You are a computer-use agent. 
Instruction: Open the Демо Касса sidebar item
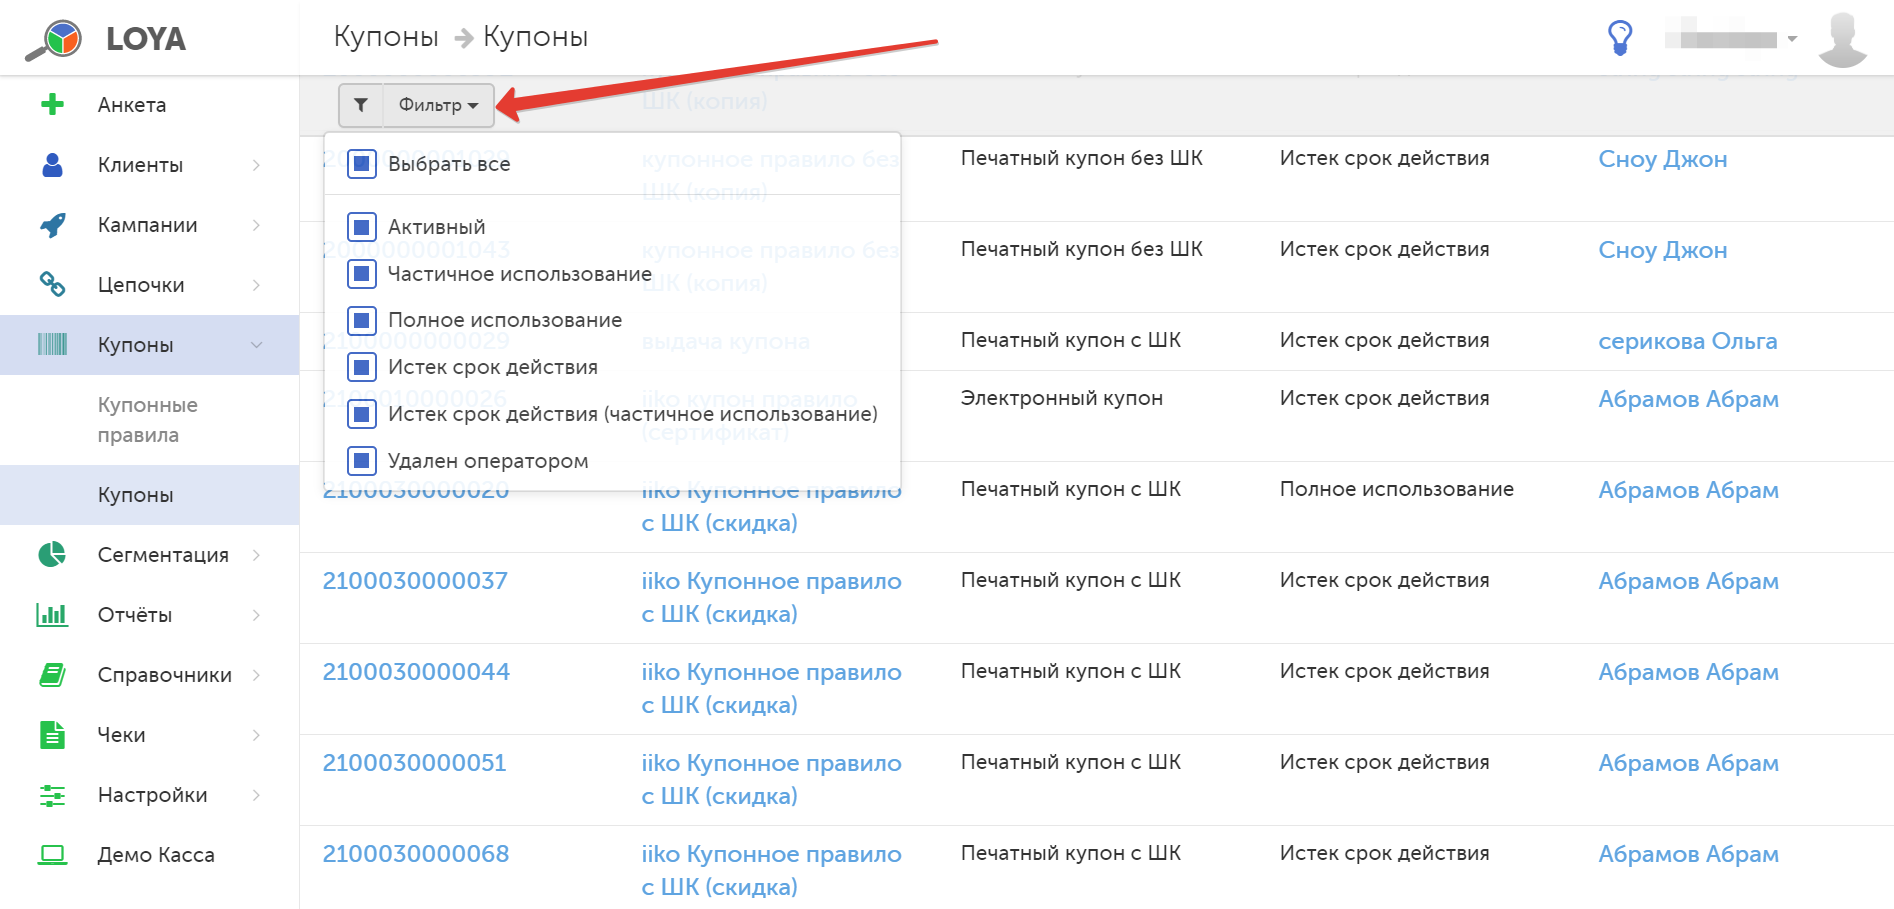click(149, 855)
